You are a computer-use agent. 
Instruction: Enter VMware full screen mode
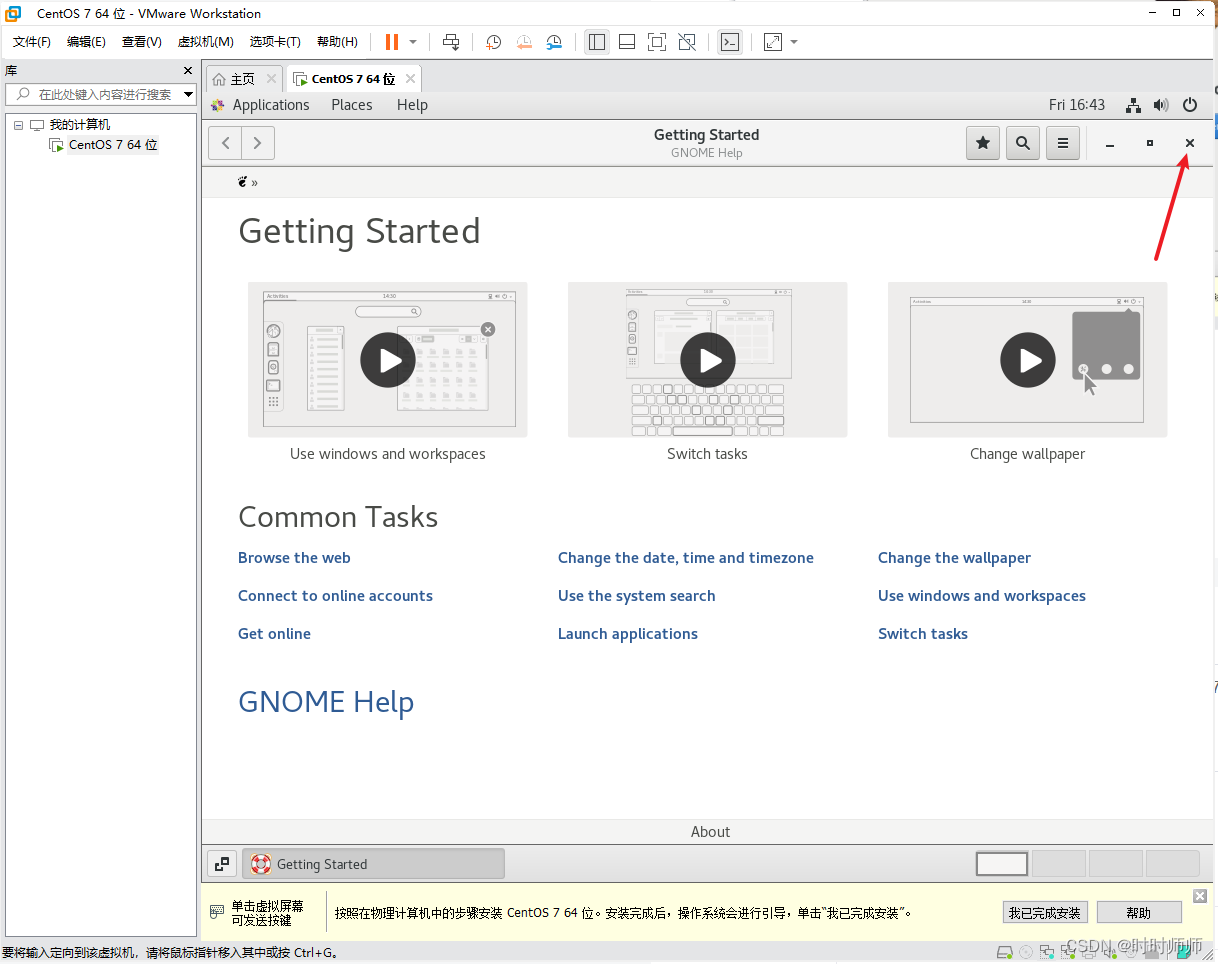pyautogui.click(x=657, y=42)
